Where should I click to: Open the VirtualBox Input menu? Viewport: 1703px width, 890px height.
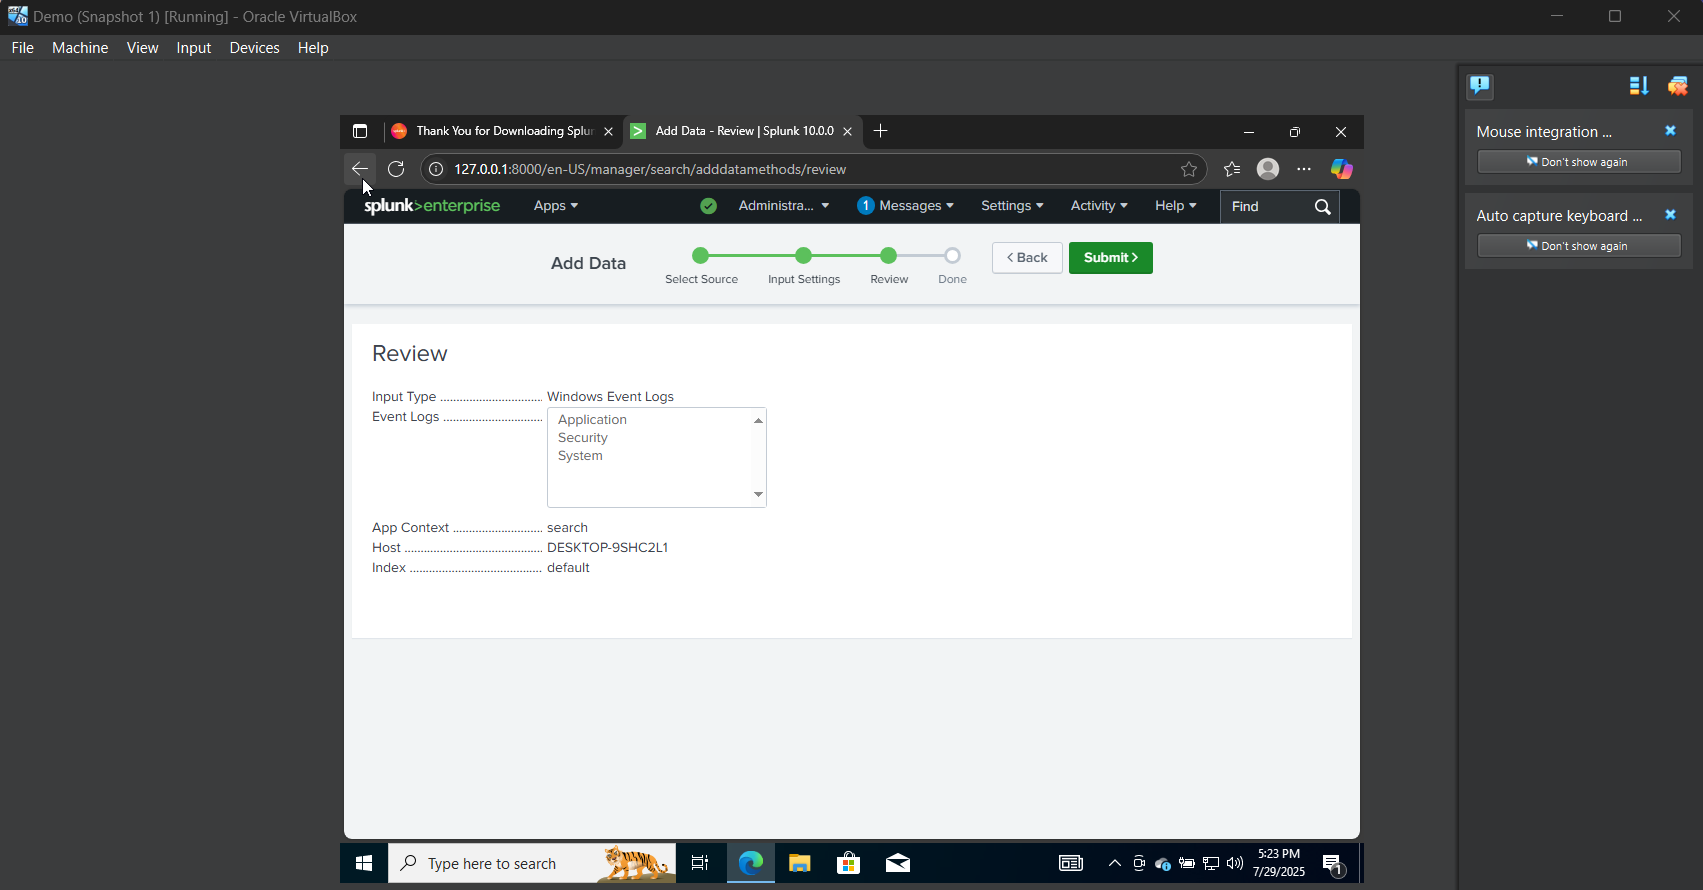[194, 48]
